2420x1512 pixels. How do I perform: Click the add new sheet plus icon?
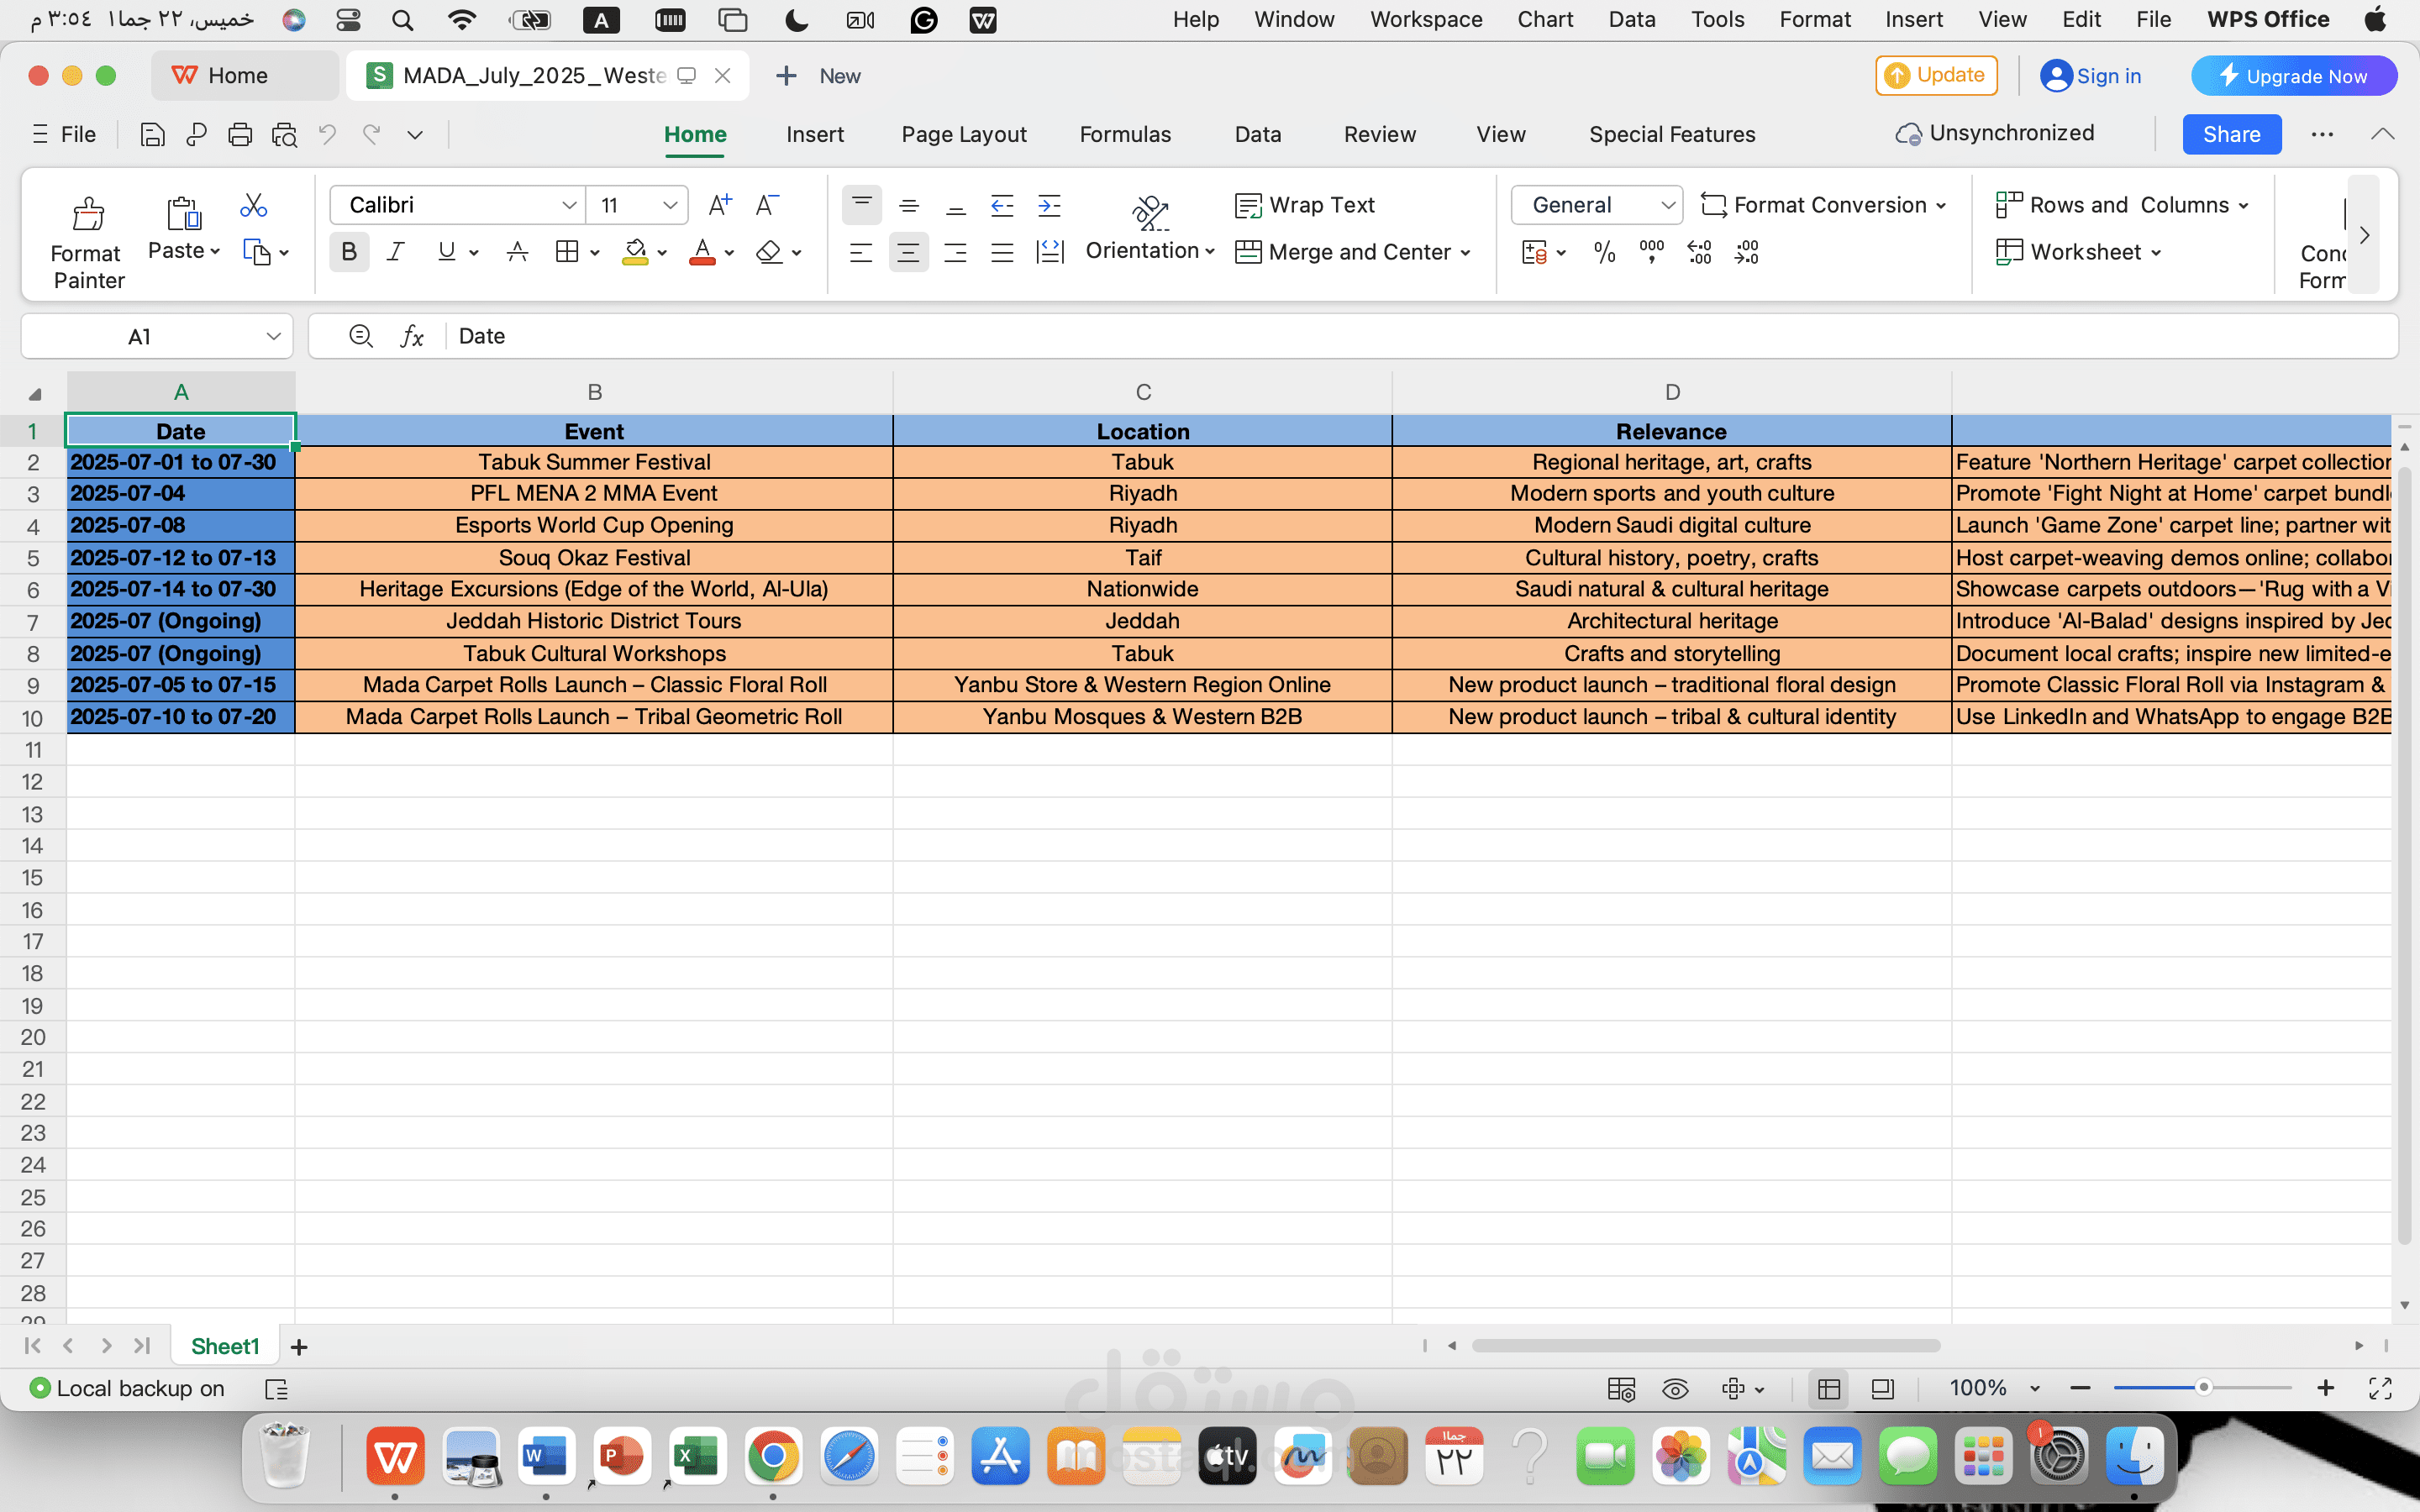[299, 1347]
